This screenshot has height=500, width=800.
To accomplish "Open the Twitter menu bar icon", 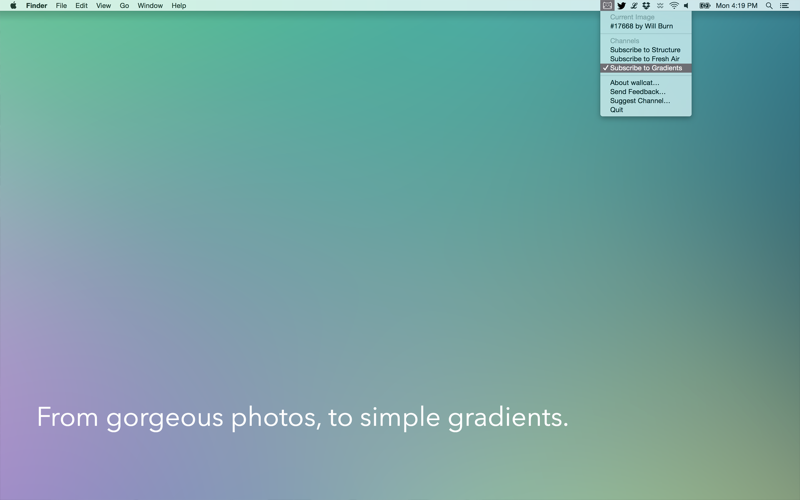I will pos(621,6).
